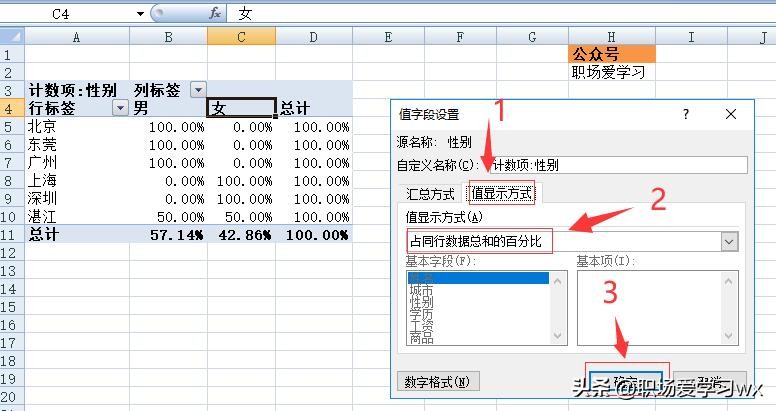776x411 pixels.
Task: Click down arrow of 基本项 list scrollbar
Action: (x=729, y=336)
